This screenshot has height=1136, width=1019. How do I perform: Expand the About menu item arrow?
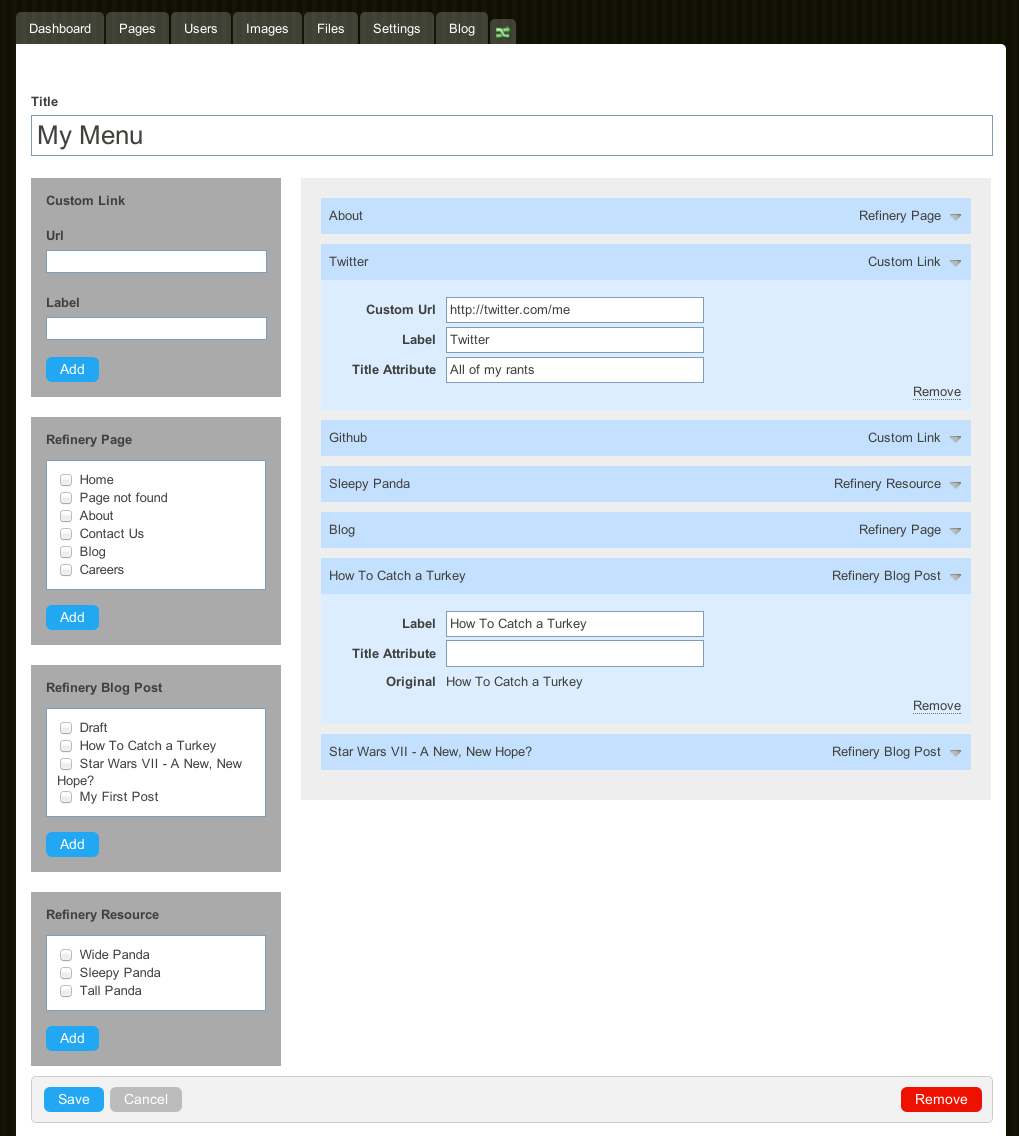tap(955, 217)
